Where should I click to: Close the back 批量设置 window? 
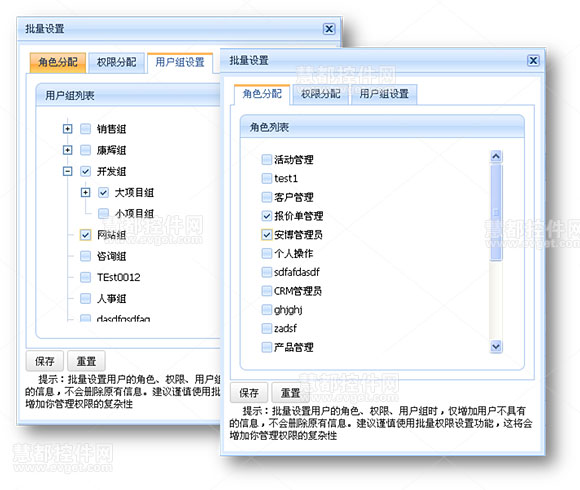[329, 29]
